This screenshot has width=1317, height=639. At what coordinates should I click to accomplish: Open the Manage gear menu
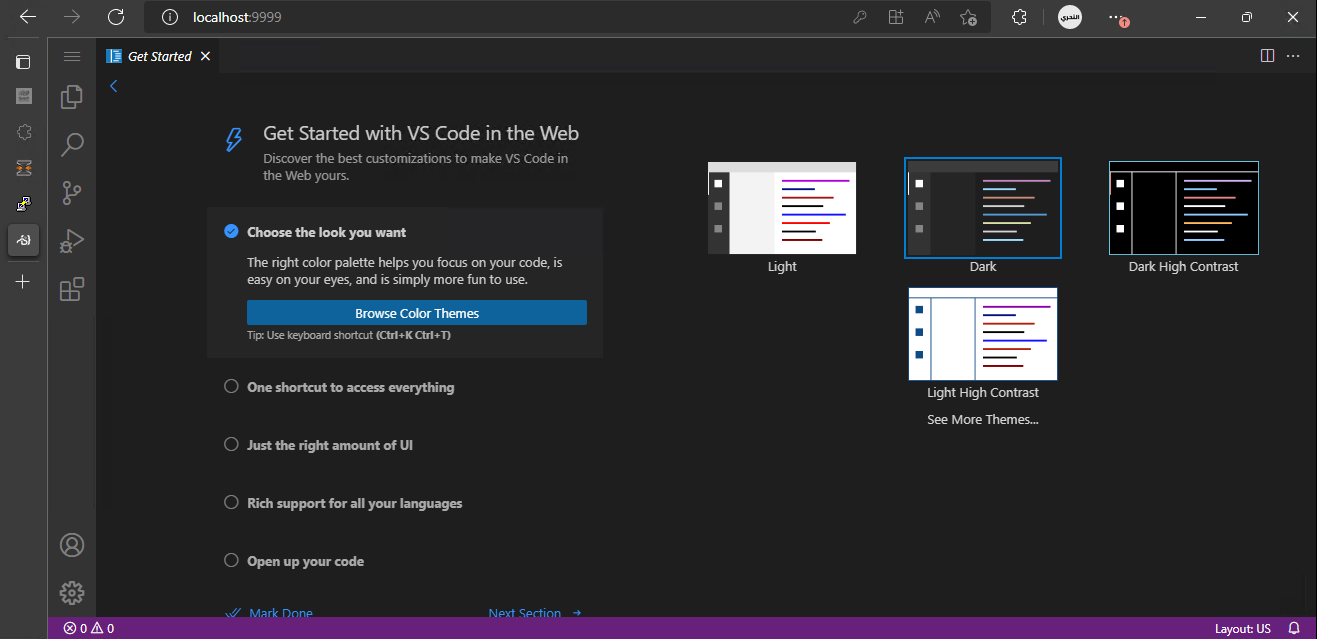pyautogui.click(x=72, y=593)
